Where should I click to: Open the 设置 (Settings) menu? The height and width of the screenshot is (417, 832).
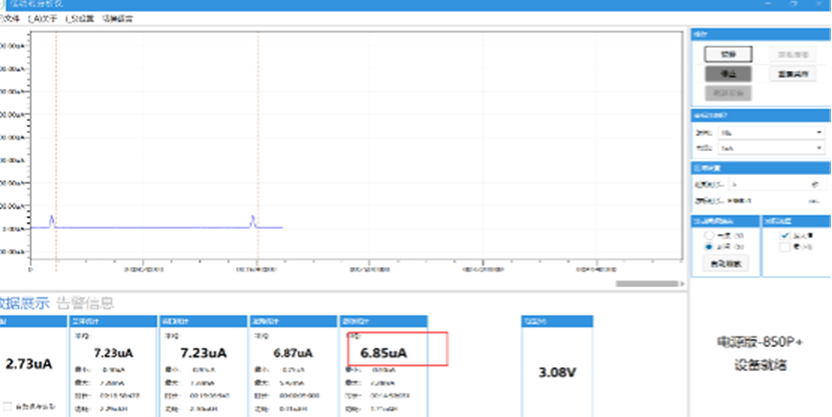[78, 18]
